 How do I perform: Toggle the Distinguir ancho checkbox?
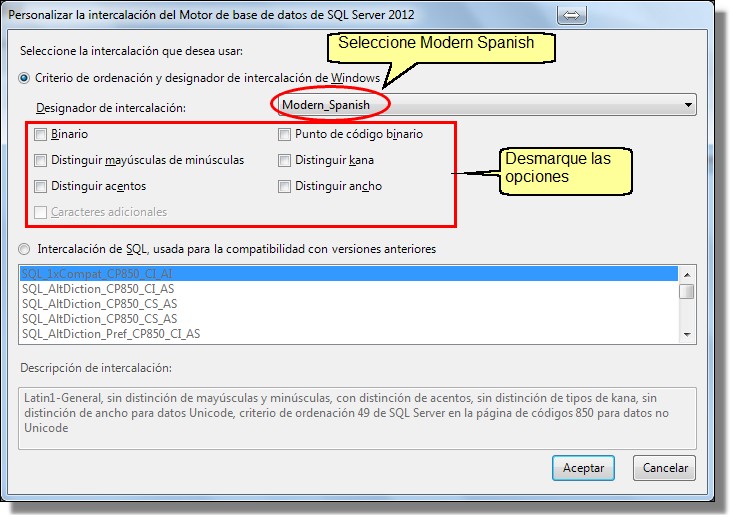284,187
